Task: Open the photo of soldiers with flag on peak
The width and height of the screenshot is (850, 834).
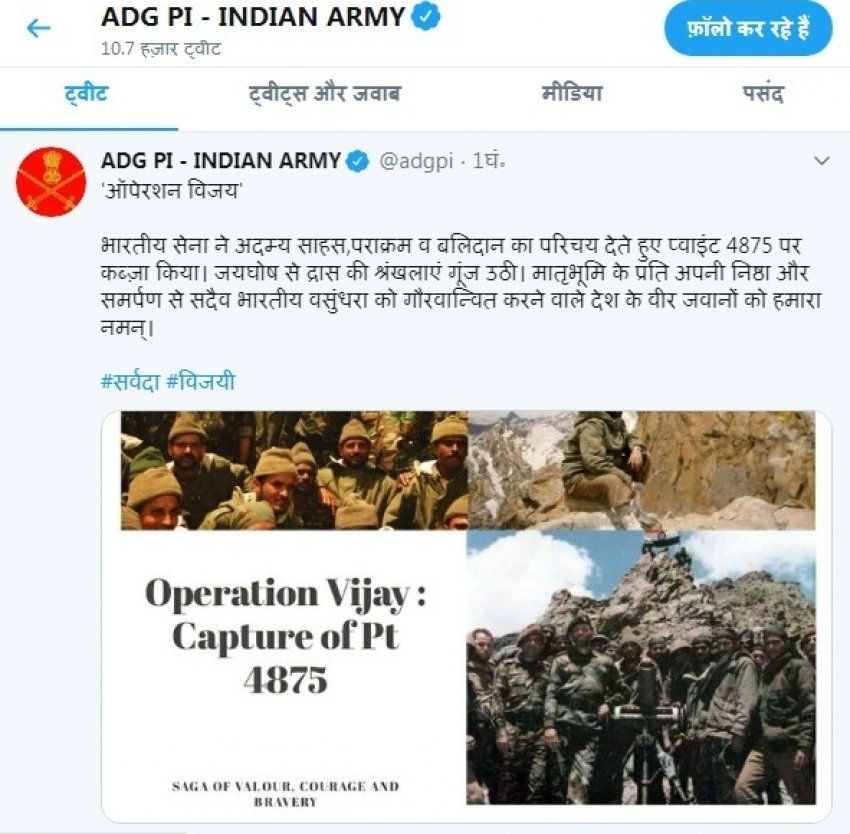Action: click(641, 668)
